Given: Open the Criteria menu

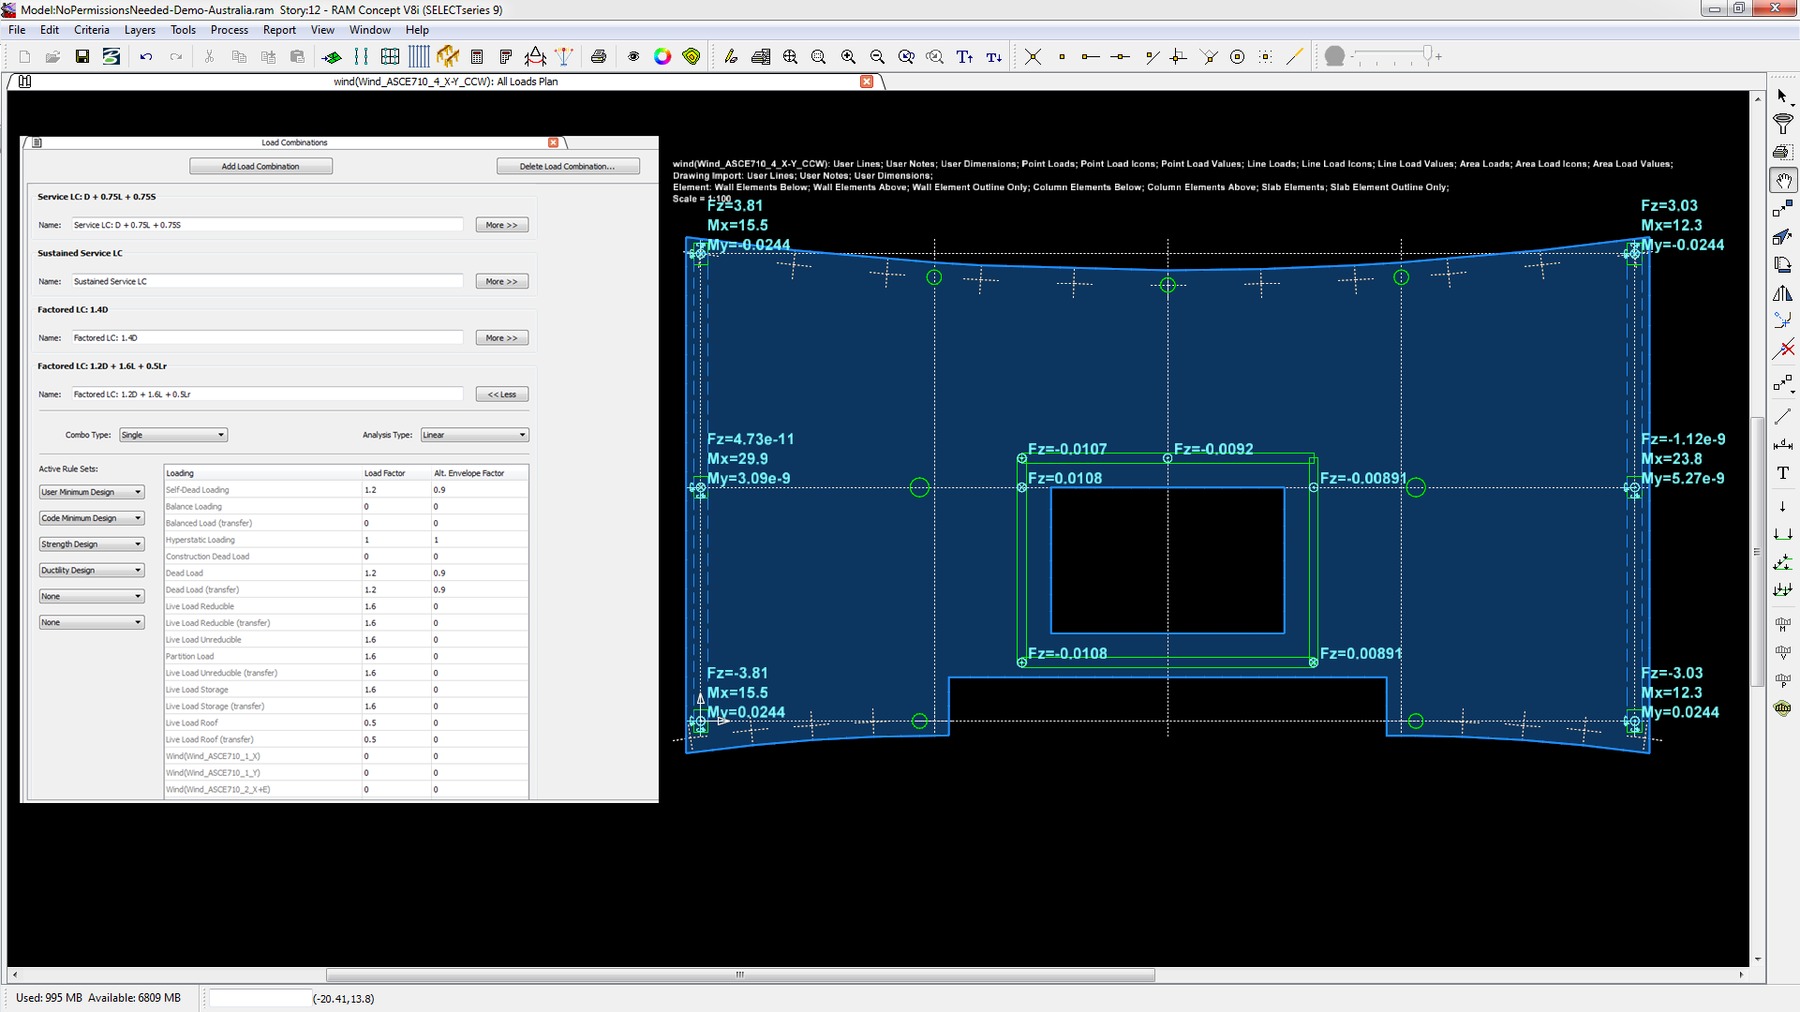Looking at the screenshot, I should [91, 30].
